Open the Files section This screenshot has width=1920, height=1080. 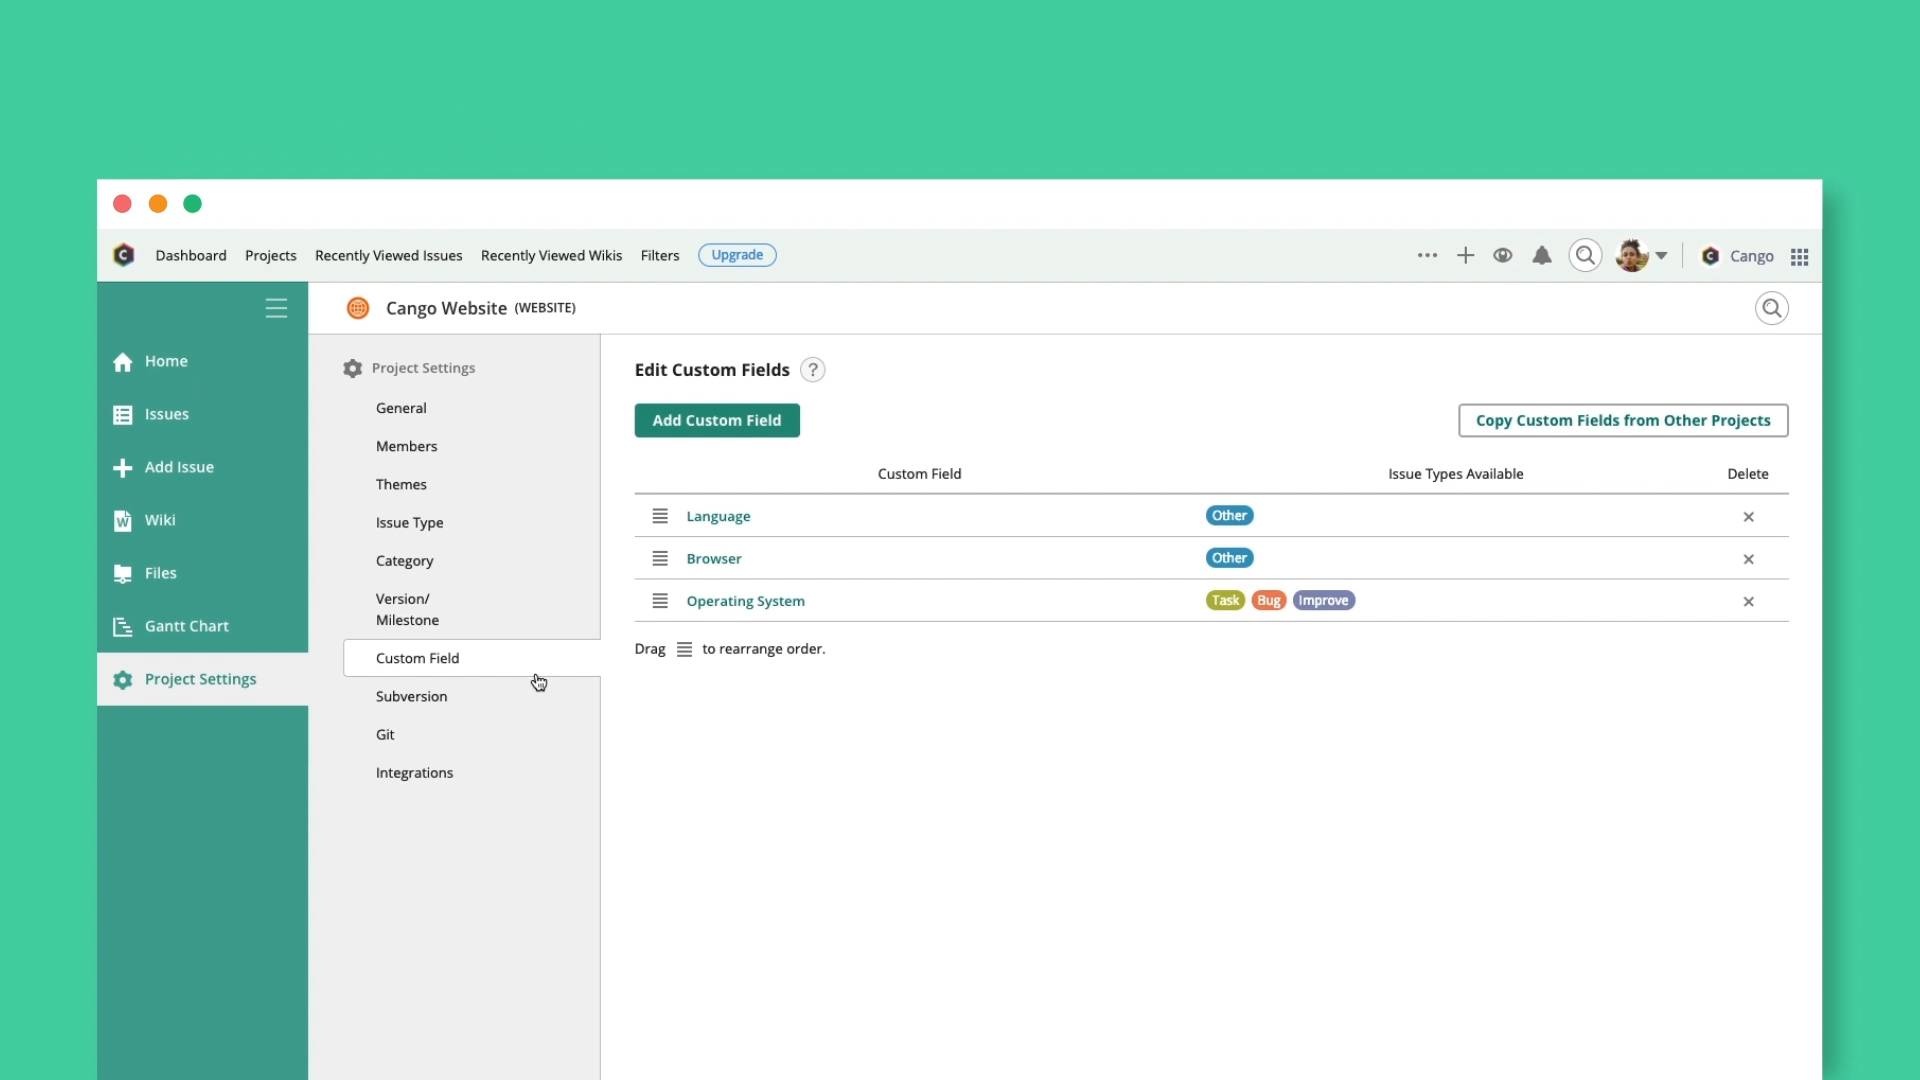(x=122, y=572)
